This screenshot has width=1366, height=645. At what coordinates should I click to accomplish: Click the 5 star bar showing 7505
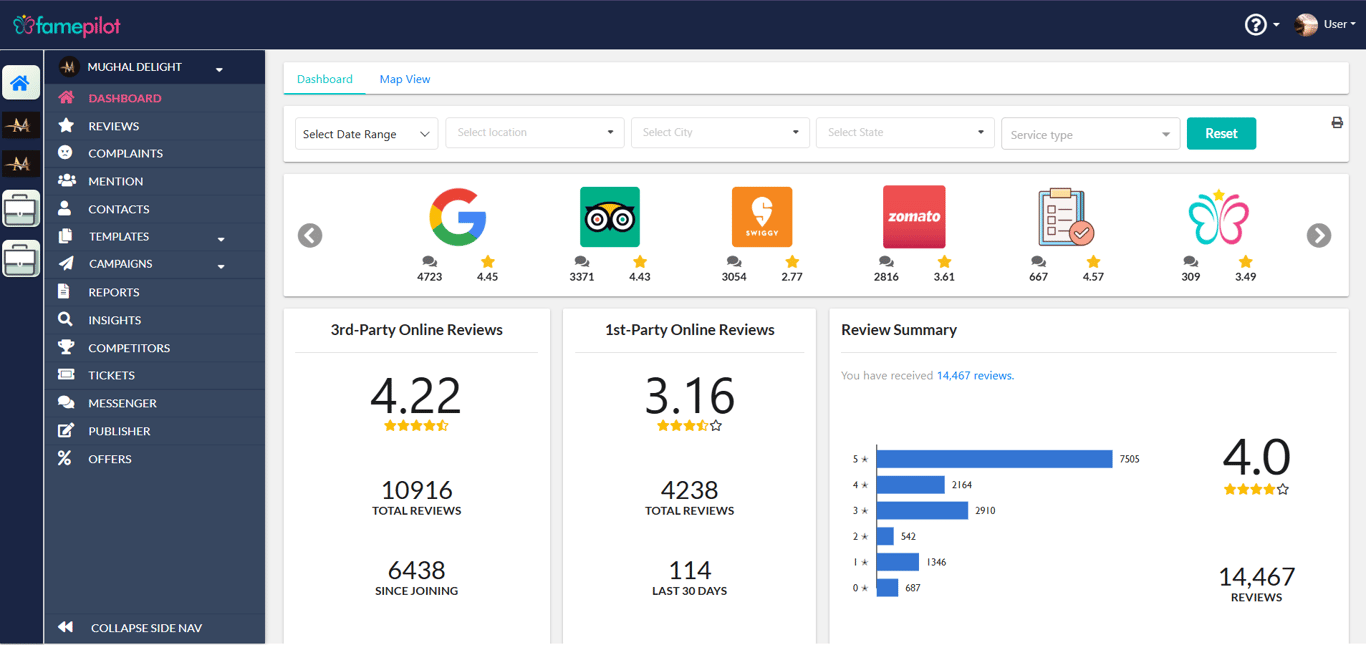pos(994,459)
